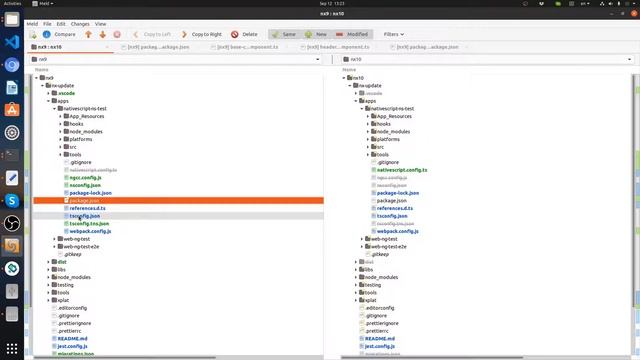Select references.d.ts in left pane

[x=87, y=209]
